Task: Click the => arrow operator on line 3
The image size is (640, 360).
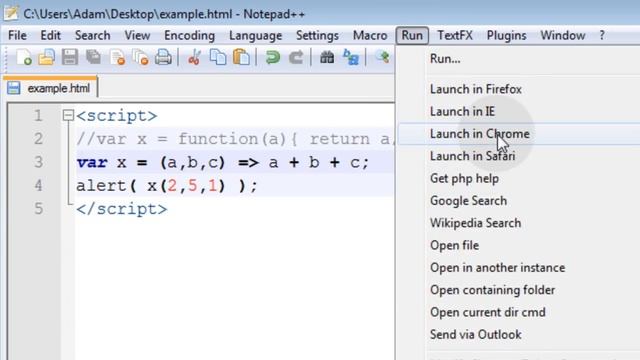Action: pos(249,163)
